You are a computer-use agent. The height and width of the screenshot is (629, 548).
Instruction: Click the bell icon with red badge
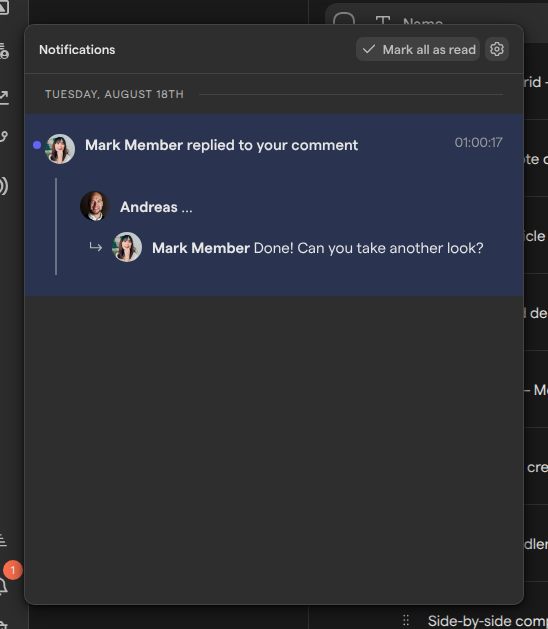point(3,586)
